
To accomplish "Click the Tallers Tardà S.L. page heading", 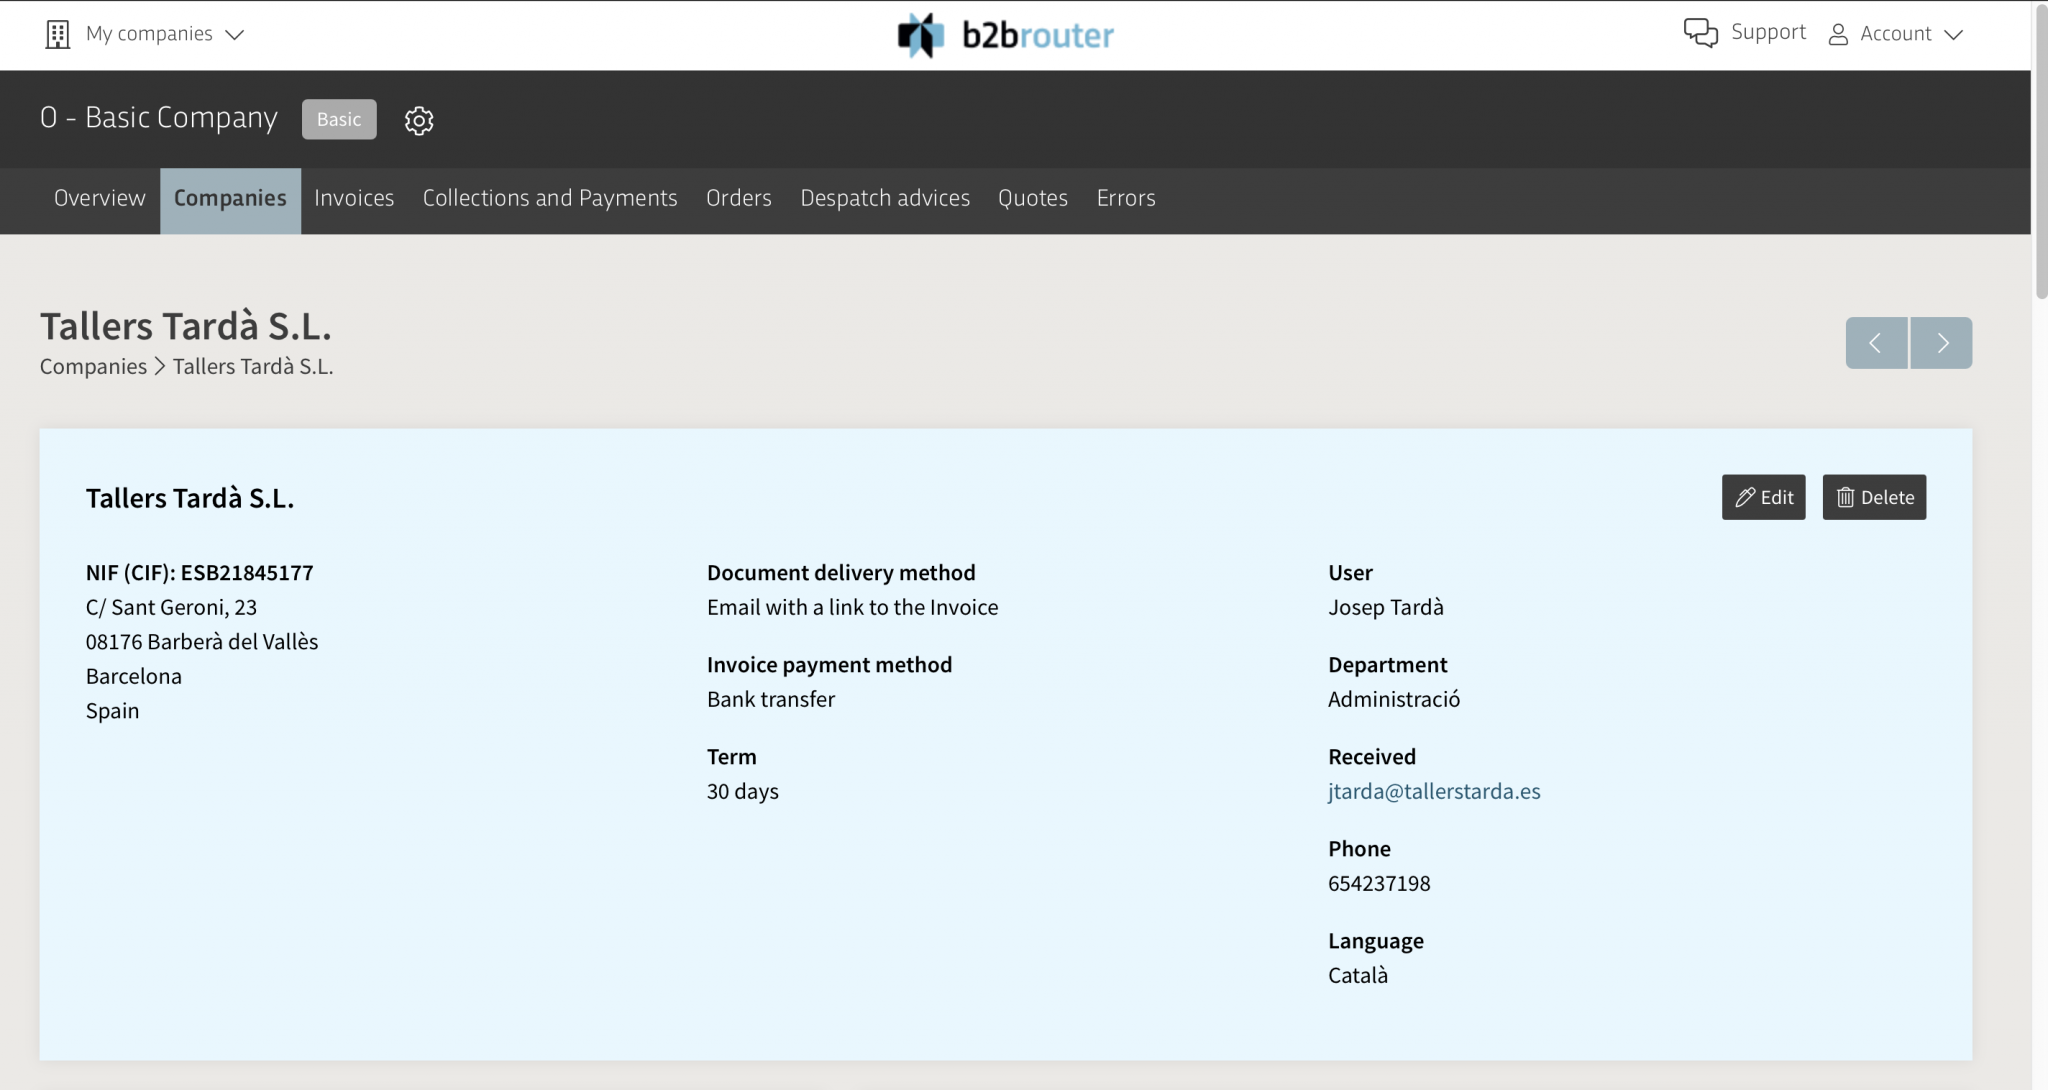I will point(186,327).
